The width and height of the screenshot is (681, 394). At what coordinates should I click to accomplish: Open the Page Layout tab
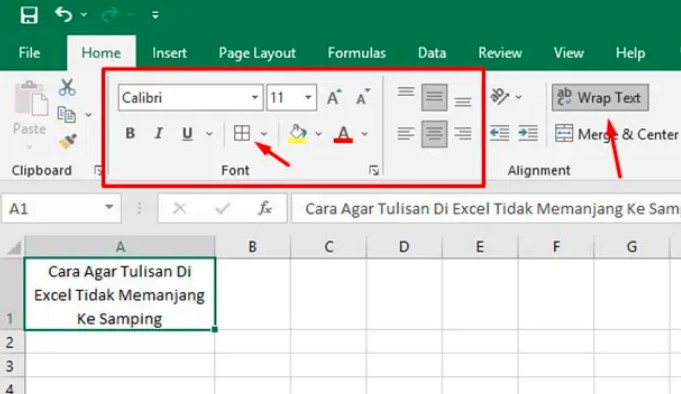coord(257,53)
